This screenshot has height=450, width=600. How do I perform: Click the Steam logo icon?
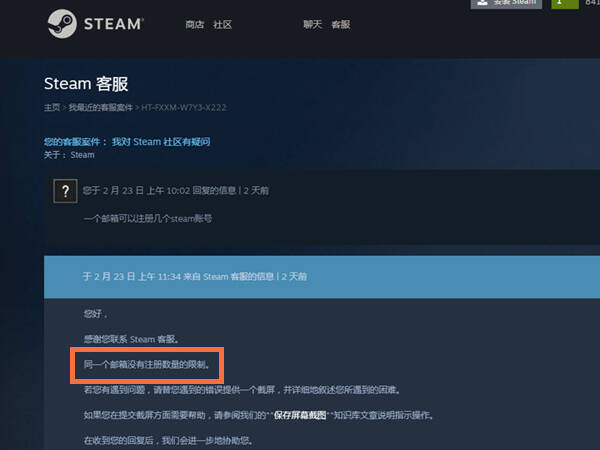click(x=62, y=24)
